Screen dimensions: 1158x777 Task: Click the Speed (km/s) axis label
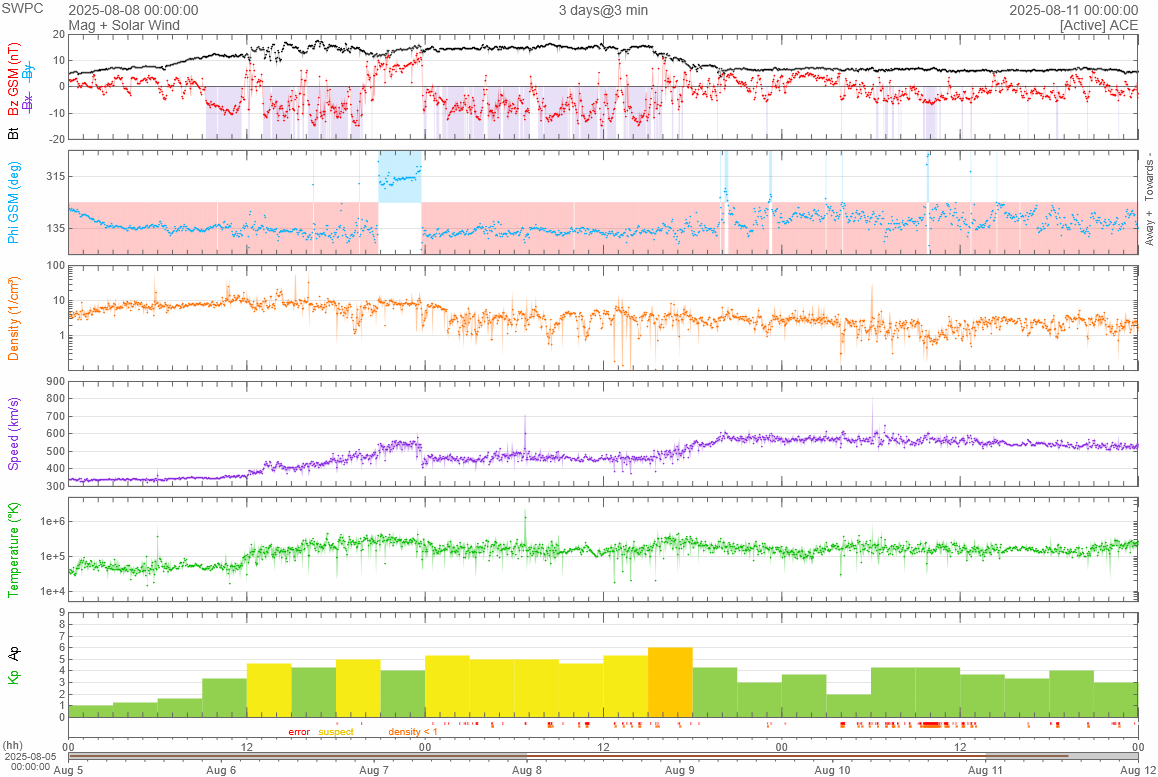click(x=14, y=433)
